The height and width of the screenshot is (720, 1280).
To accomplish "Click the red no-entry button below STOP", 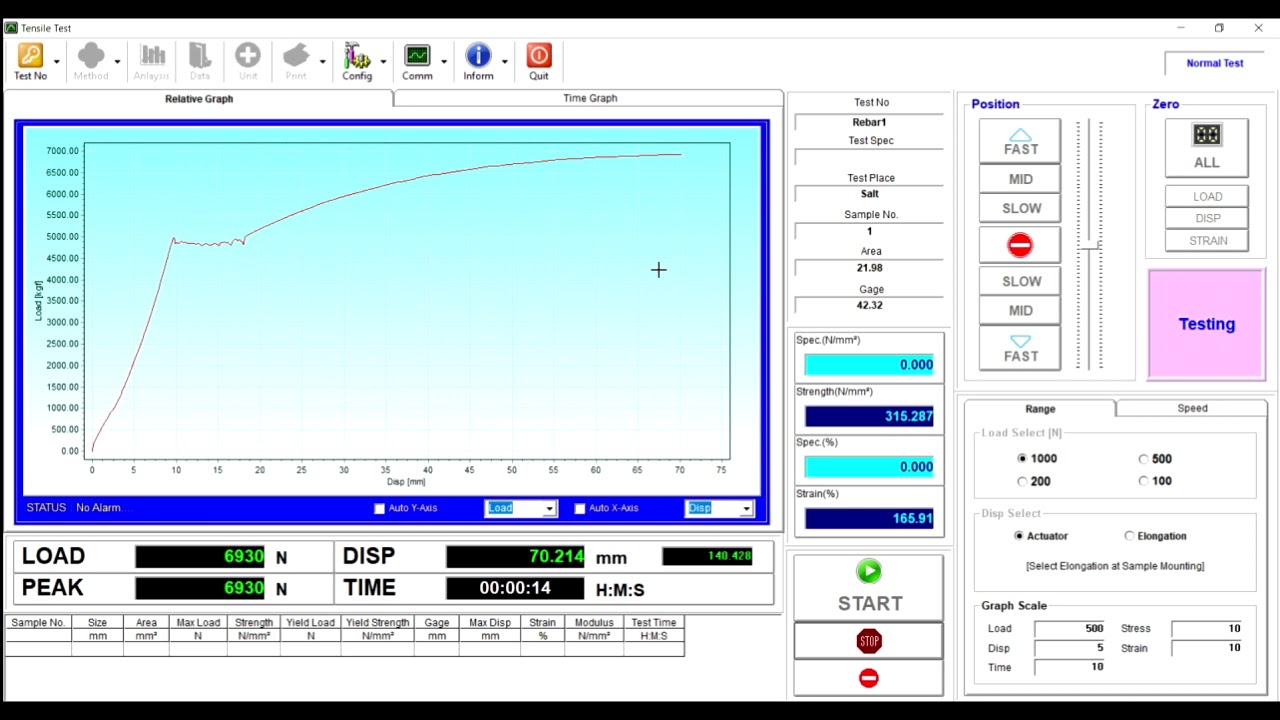I will click(x=869, y=678).
